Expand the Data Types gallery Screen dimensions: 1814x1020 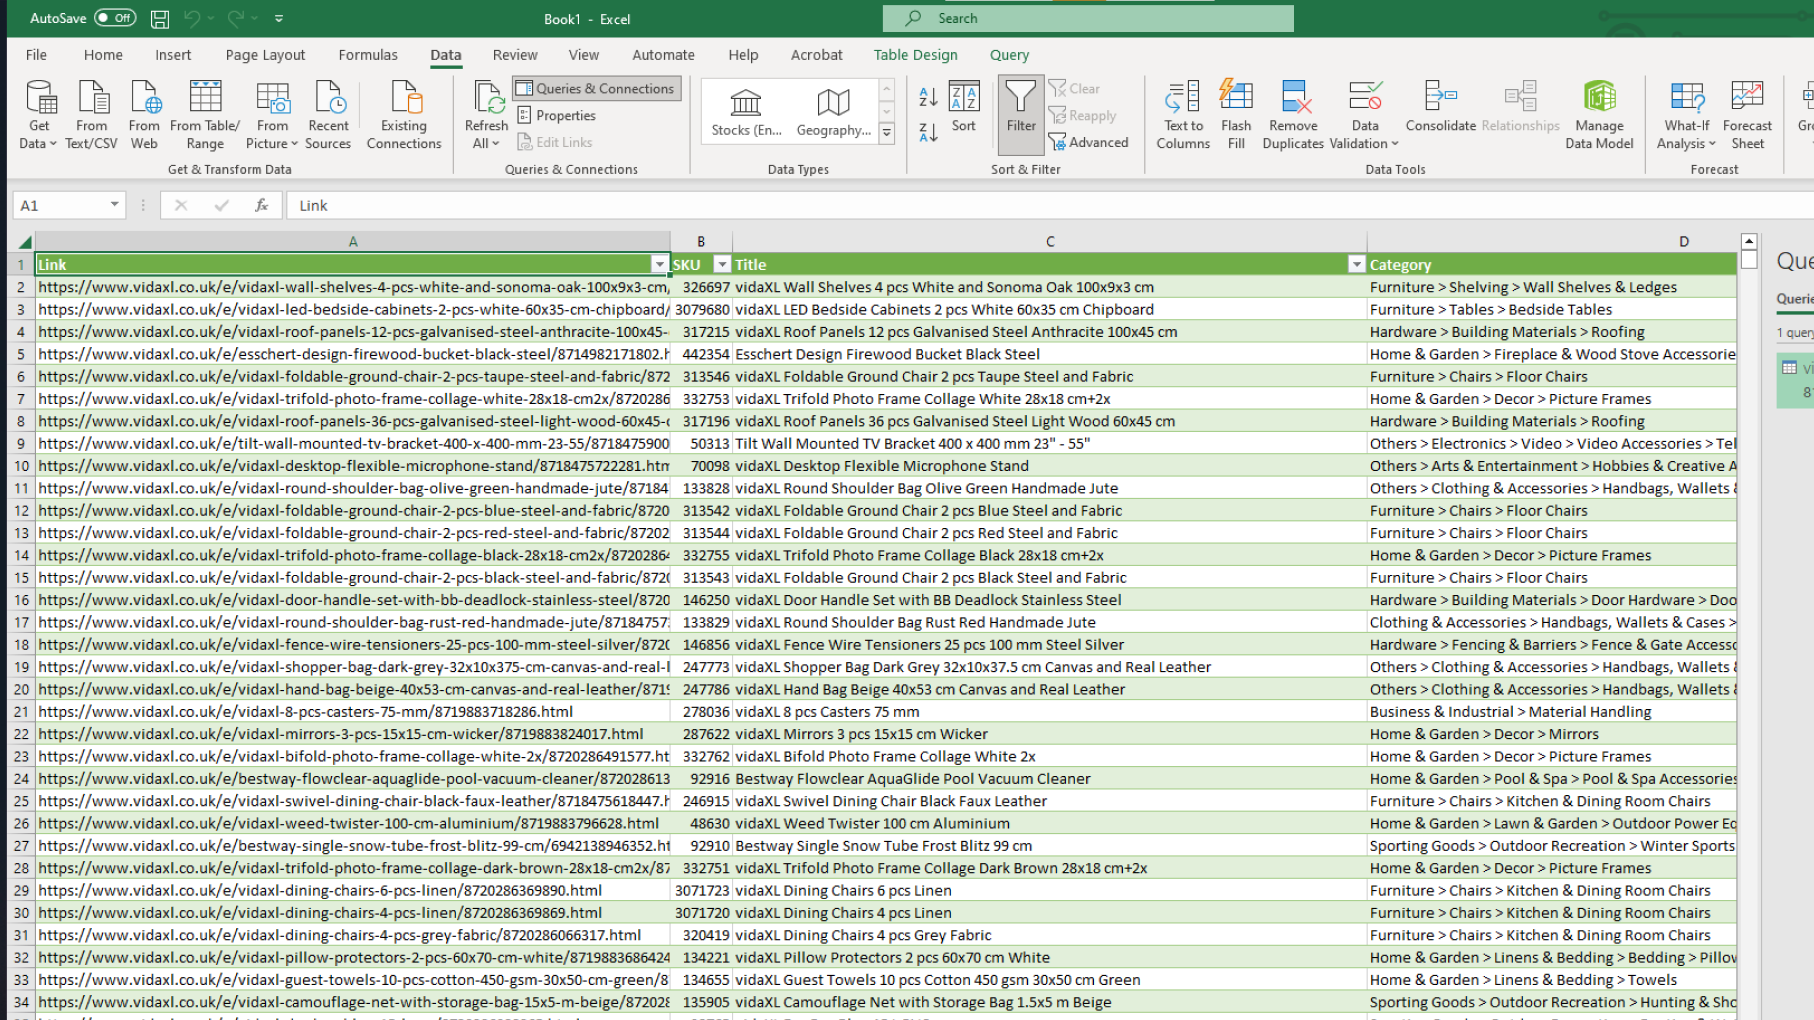click(886, 132)
